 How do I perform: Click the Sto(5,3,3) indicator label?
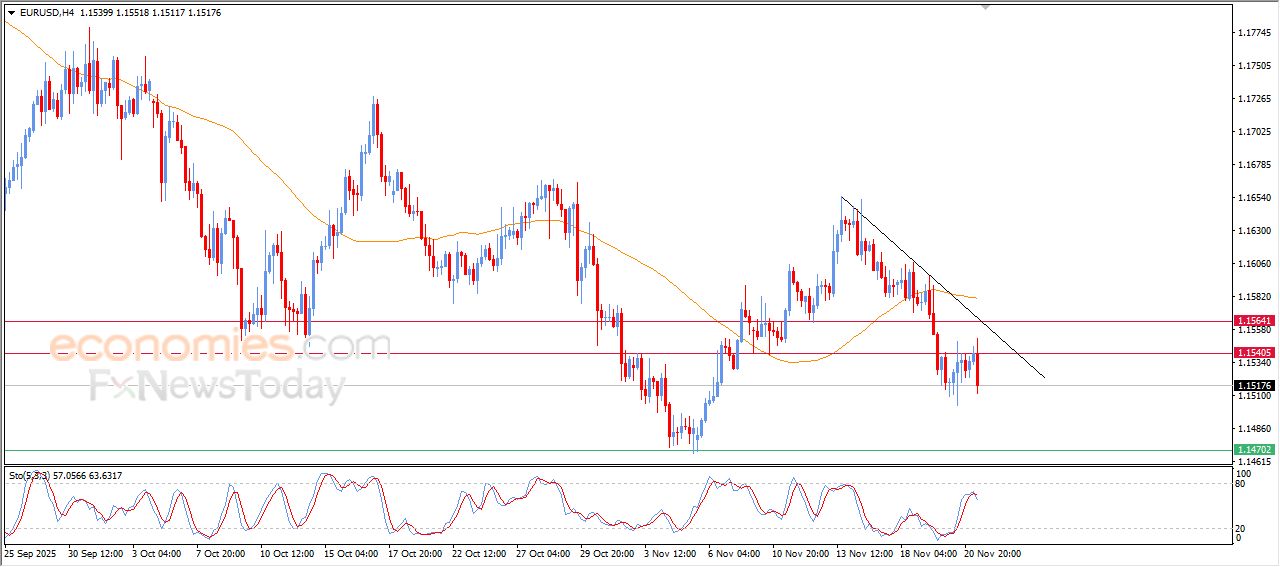31,476
